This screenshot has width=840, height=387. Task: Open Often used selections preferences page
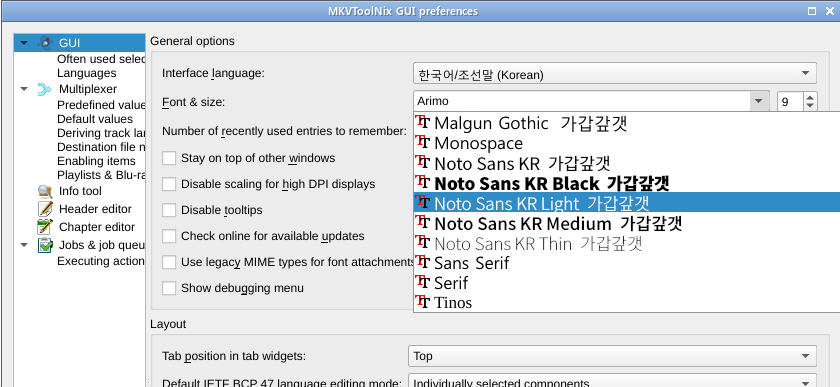point(101,59)
